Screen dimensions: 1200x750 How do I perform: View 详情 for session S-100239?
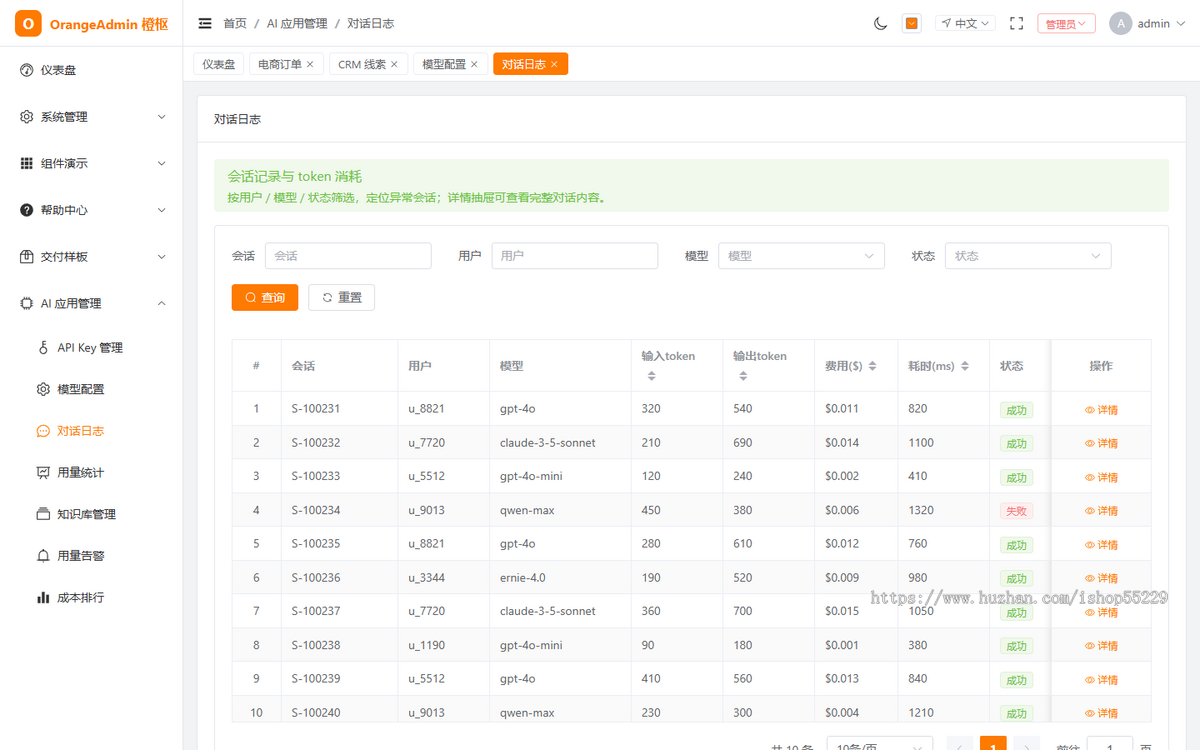click(x=1101, y=680)
